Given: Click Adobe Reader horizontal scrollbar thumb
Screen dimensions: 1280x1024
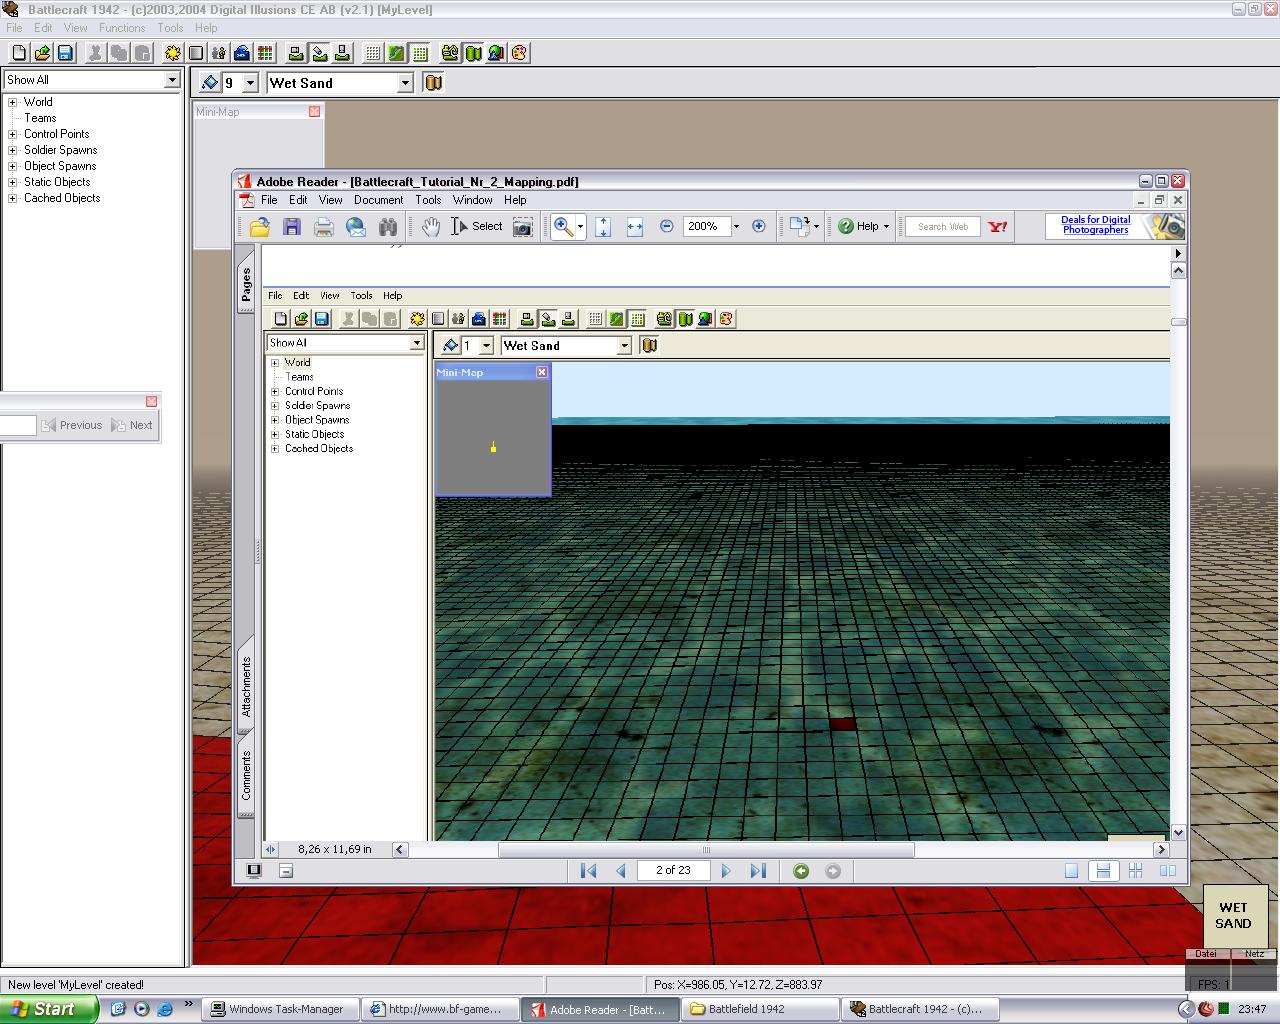Looking at the screenshot, I should (706, 849).
